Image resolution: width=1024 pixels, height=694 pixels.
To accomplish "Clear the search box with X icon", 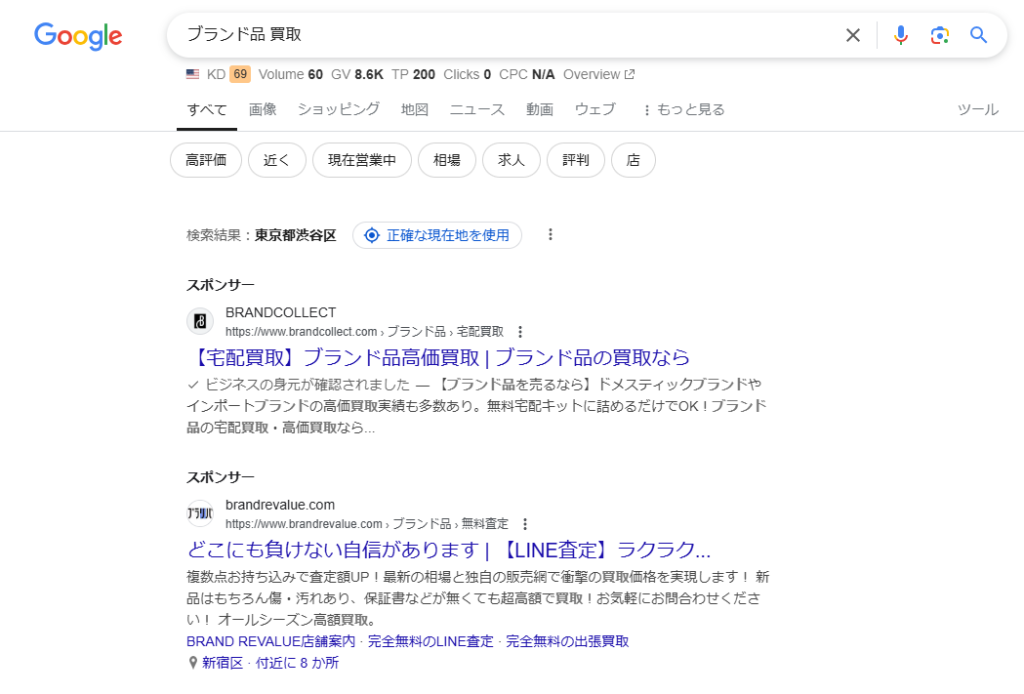I will click(x=852, y=35).
